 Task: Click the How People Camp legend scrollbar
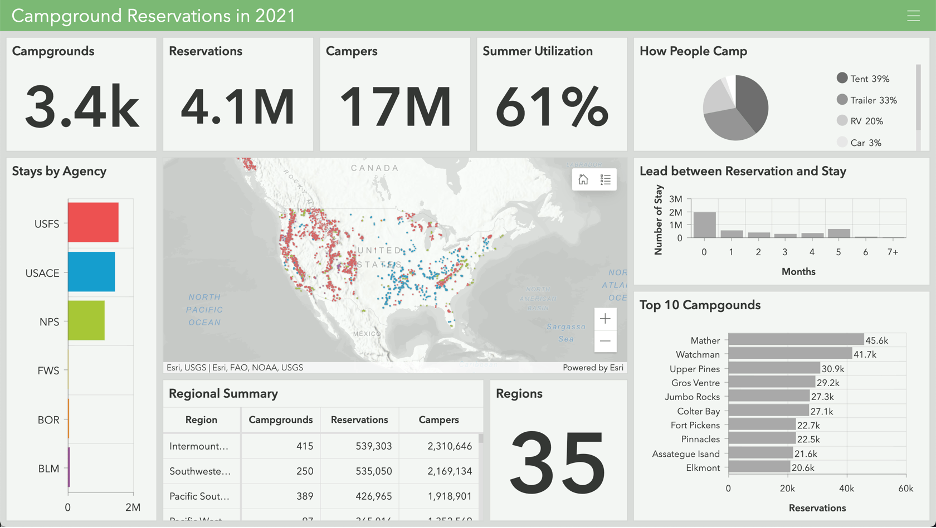pos(918,95)
